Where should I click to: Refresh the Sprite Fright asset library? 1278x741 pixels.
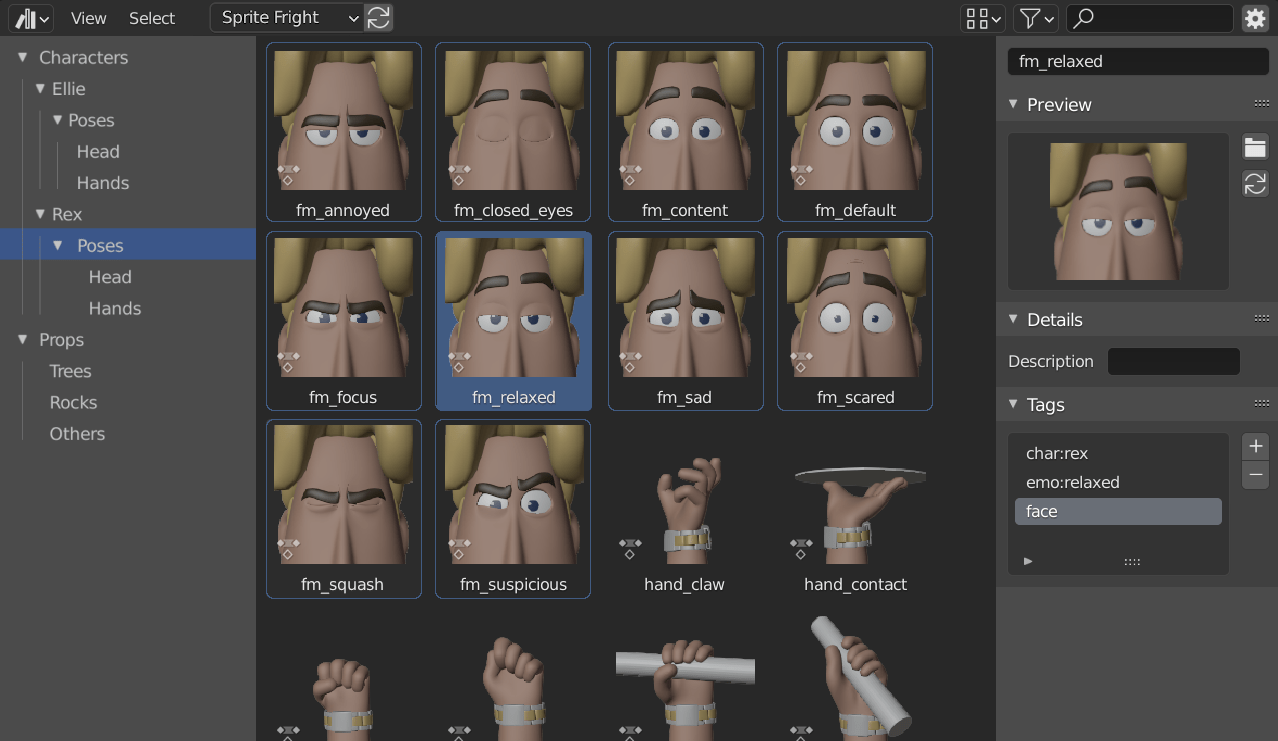click(x=378, y=17)
